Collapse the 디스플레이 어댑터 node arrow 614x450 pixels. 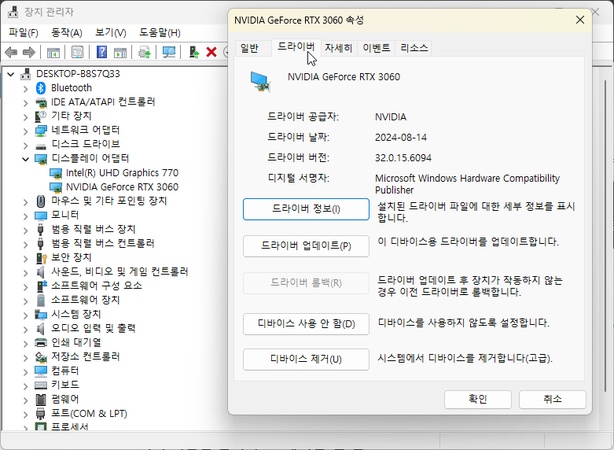[25, 159]
